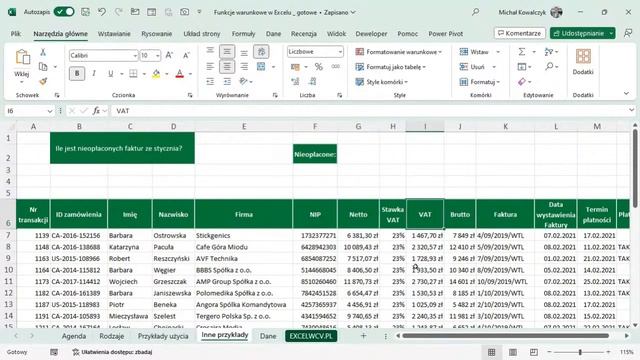640x360 pixels.
Task: Adjust the zoom slider handle
Action: coord(580,352)
